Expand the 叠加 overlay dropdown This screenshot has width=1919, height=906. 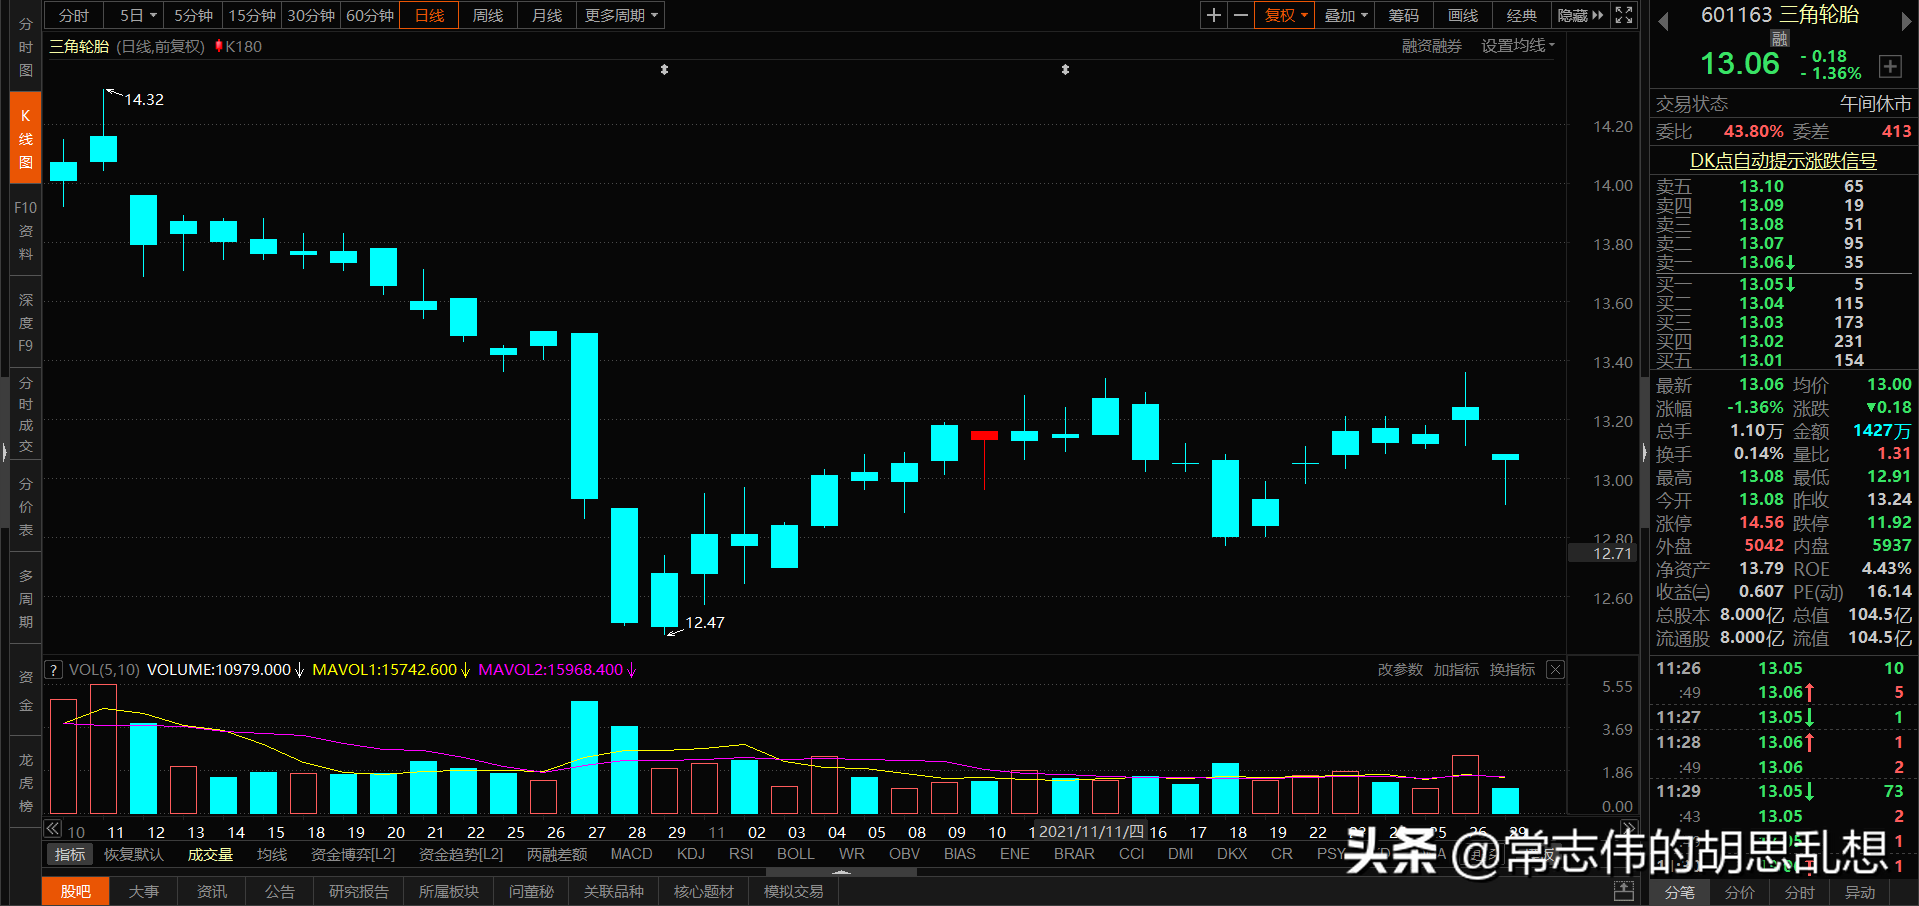pos(1344,15)
